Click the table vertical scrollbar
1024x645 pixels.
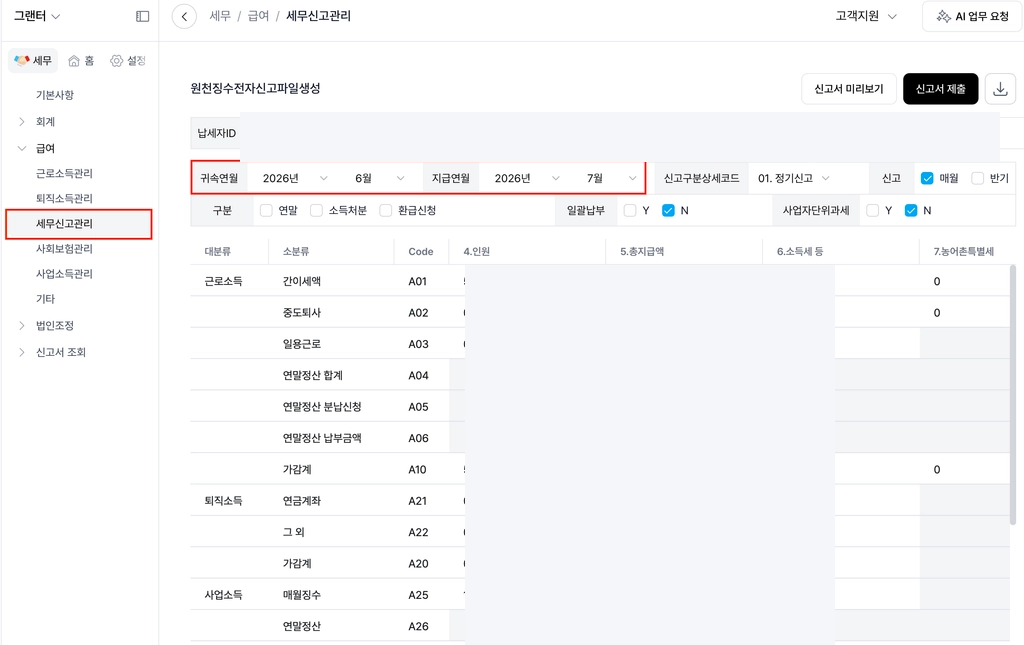(x=1013, y=394)
